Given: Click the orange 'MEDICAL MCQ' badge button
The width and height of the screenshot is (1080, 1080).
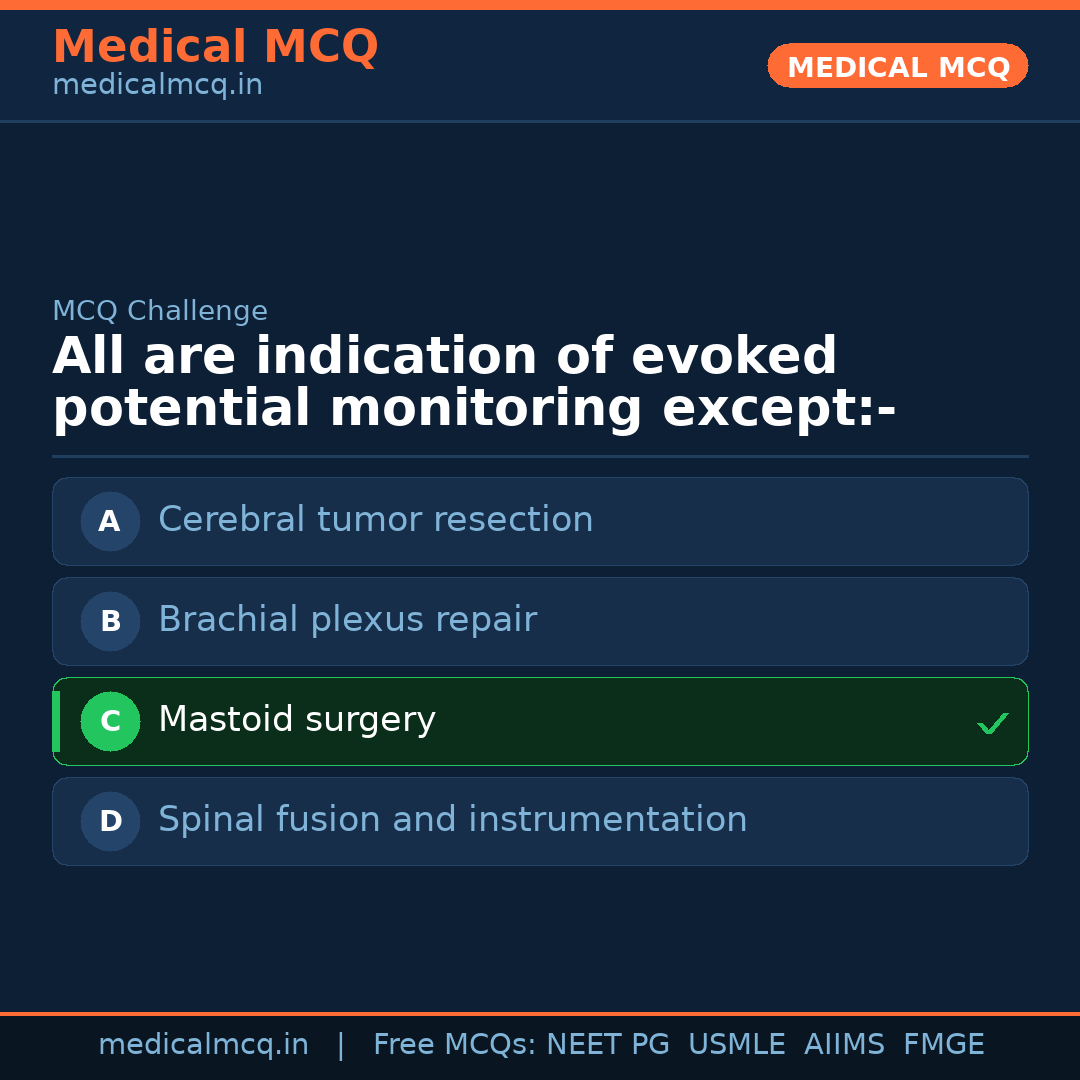Looking at the screenshot, I should click(897, 67).
